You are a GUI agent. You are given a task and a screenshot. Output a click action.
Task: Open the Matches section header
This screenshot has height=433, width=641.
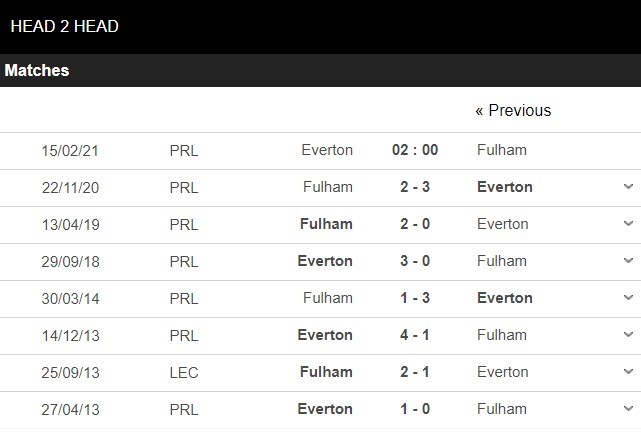(37, 71)
